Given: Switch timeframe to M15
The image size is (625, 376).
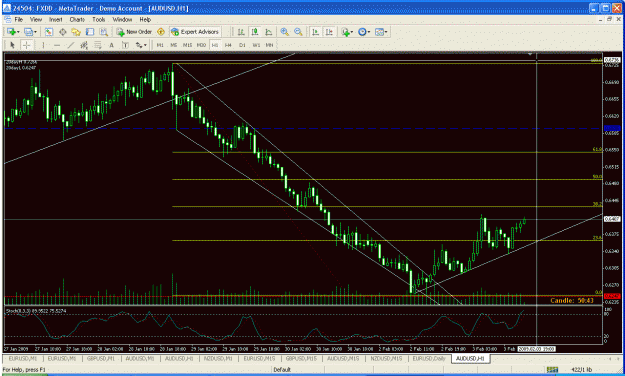Looking at the screenshot, I should 187,45.
